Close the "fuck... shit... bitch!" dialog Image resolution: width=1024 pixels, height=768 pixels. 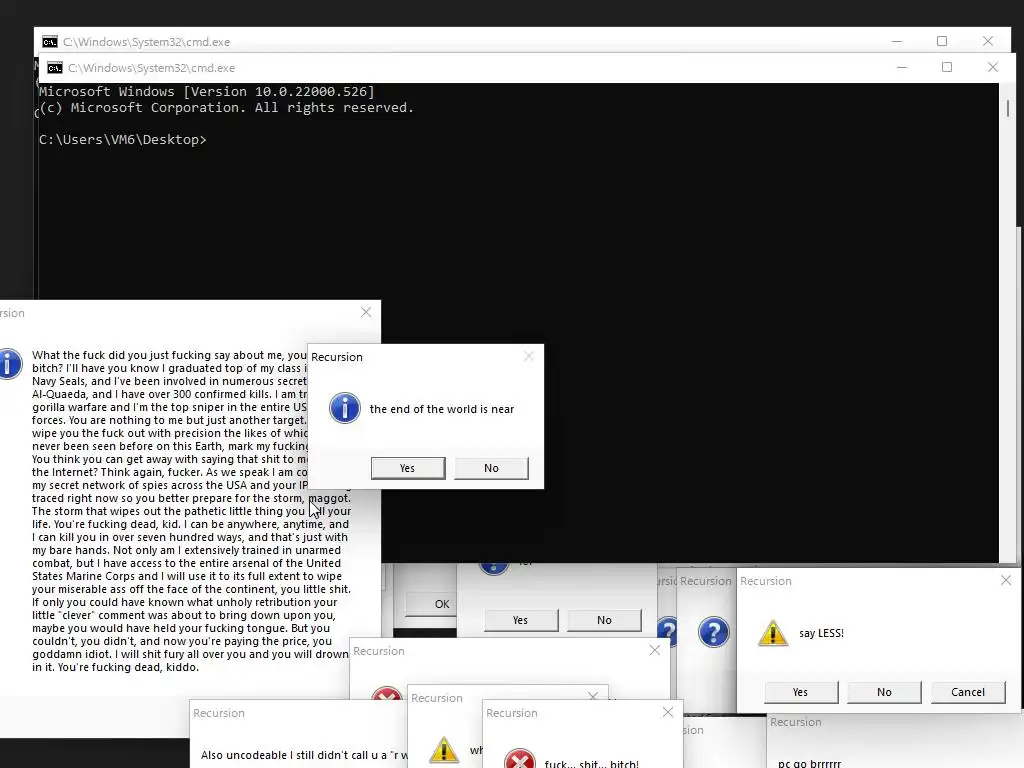click(667, 712)
